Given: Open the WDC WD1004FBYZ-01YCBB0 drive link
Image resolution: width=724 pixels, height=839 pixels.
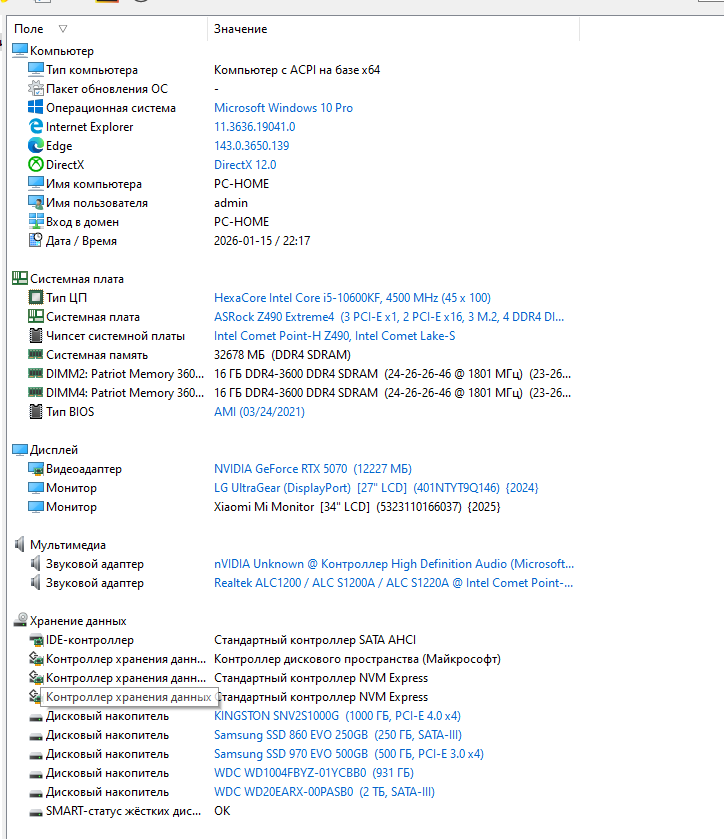Looking at the screenshot, I should pyautogui.click(x=314, y=773).
